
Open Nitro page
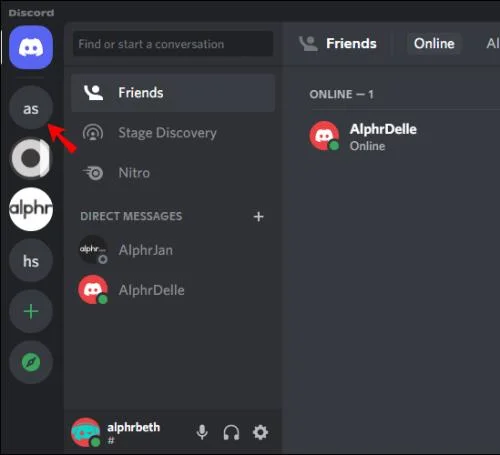[173, 173]
